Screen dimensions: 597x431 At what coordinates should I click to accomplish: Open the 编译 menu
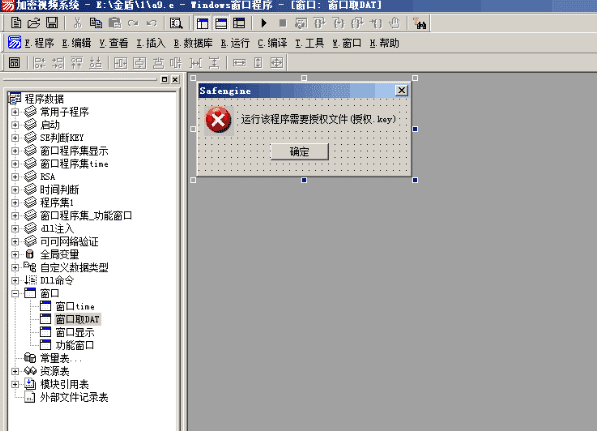point(272,43)
